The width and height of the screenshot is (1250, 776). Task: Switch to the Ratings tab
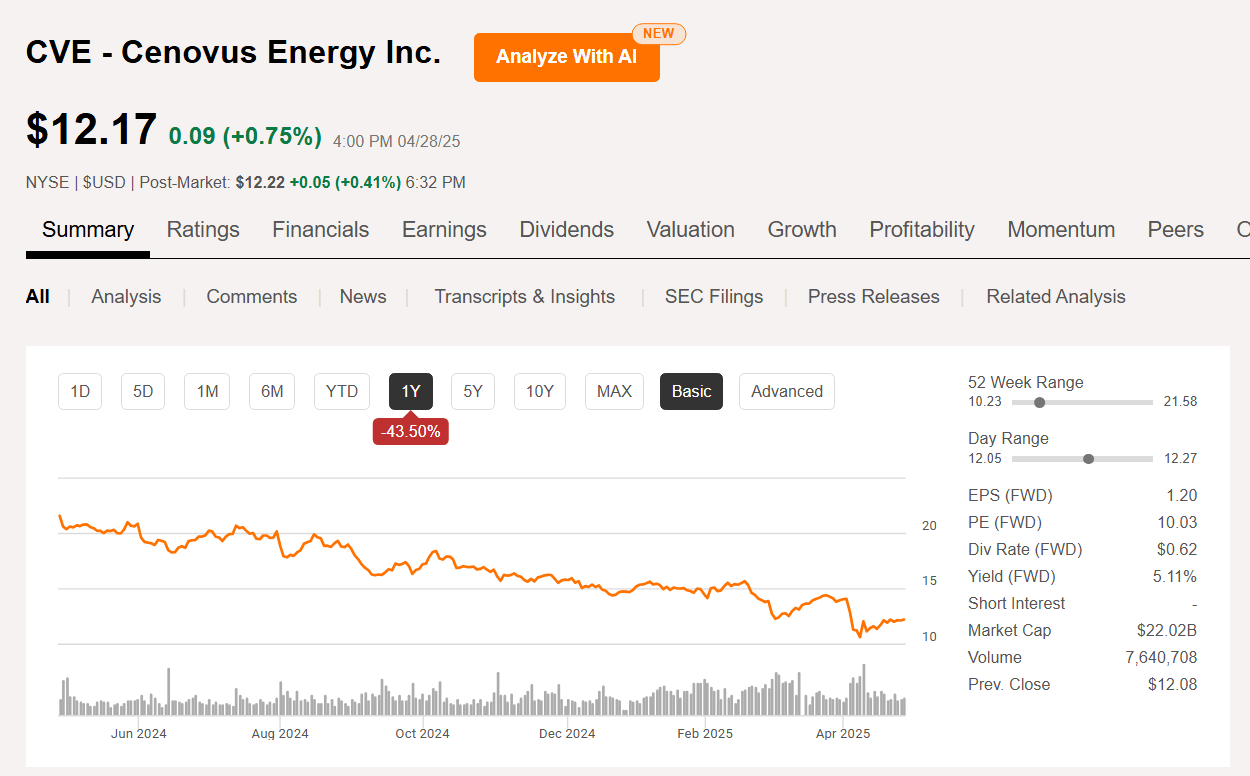(203, 230)
